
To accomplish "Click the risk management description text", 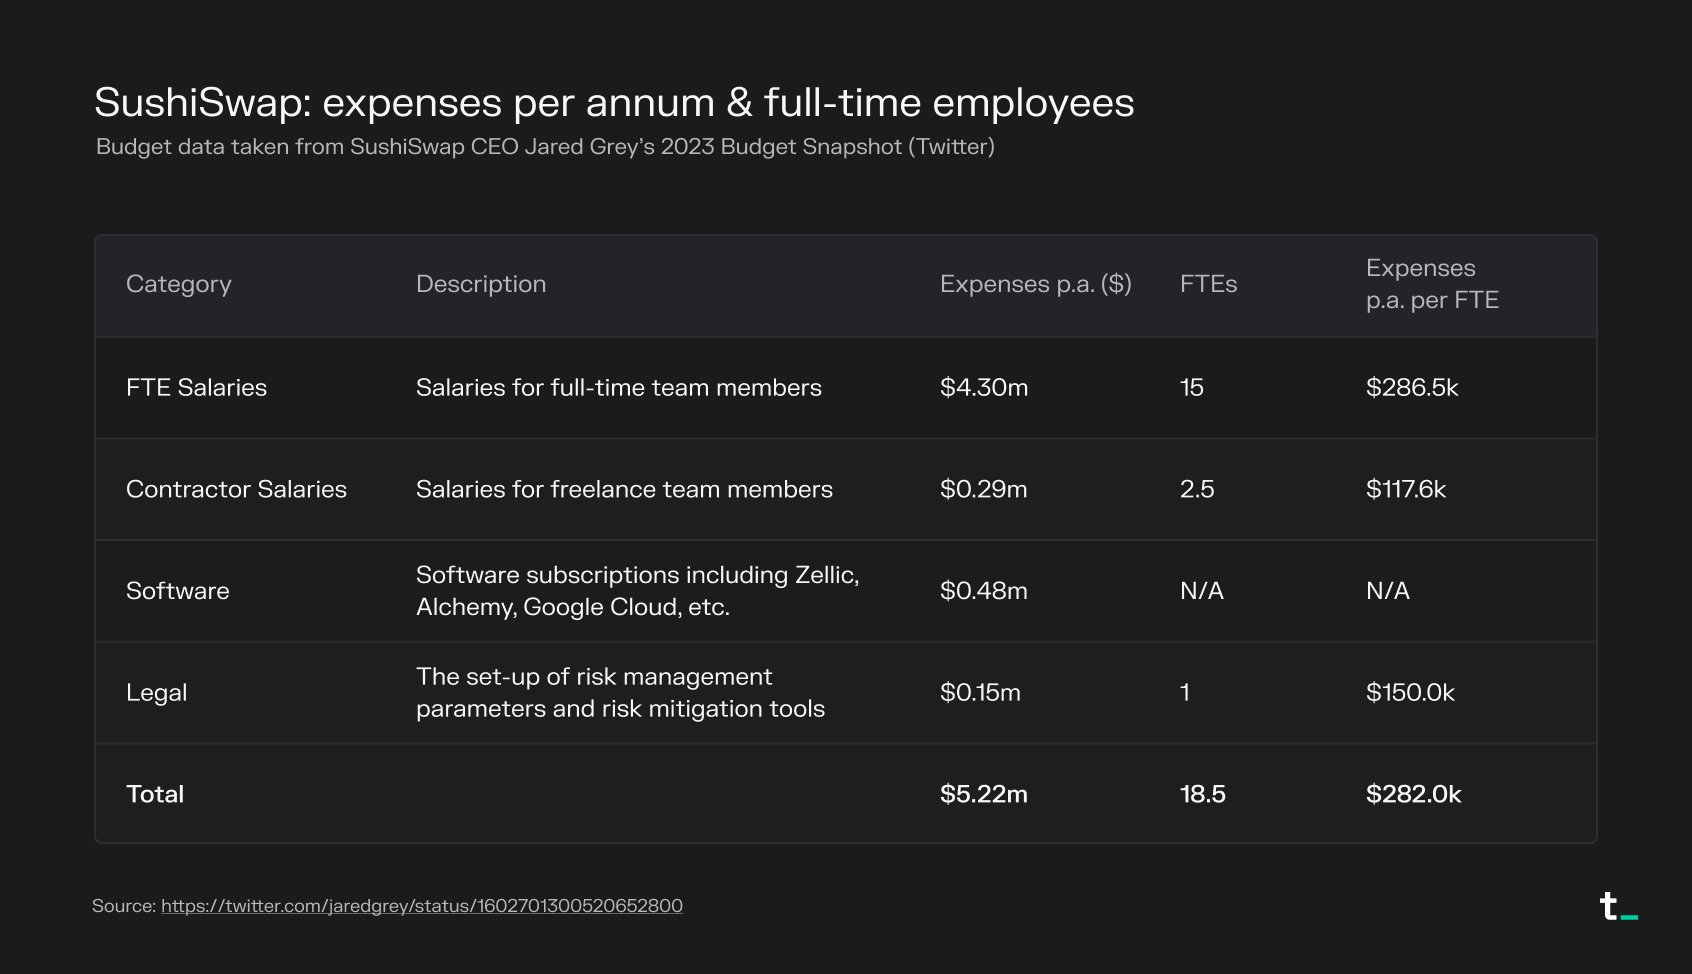I will point(620,693).
